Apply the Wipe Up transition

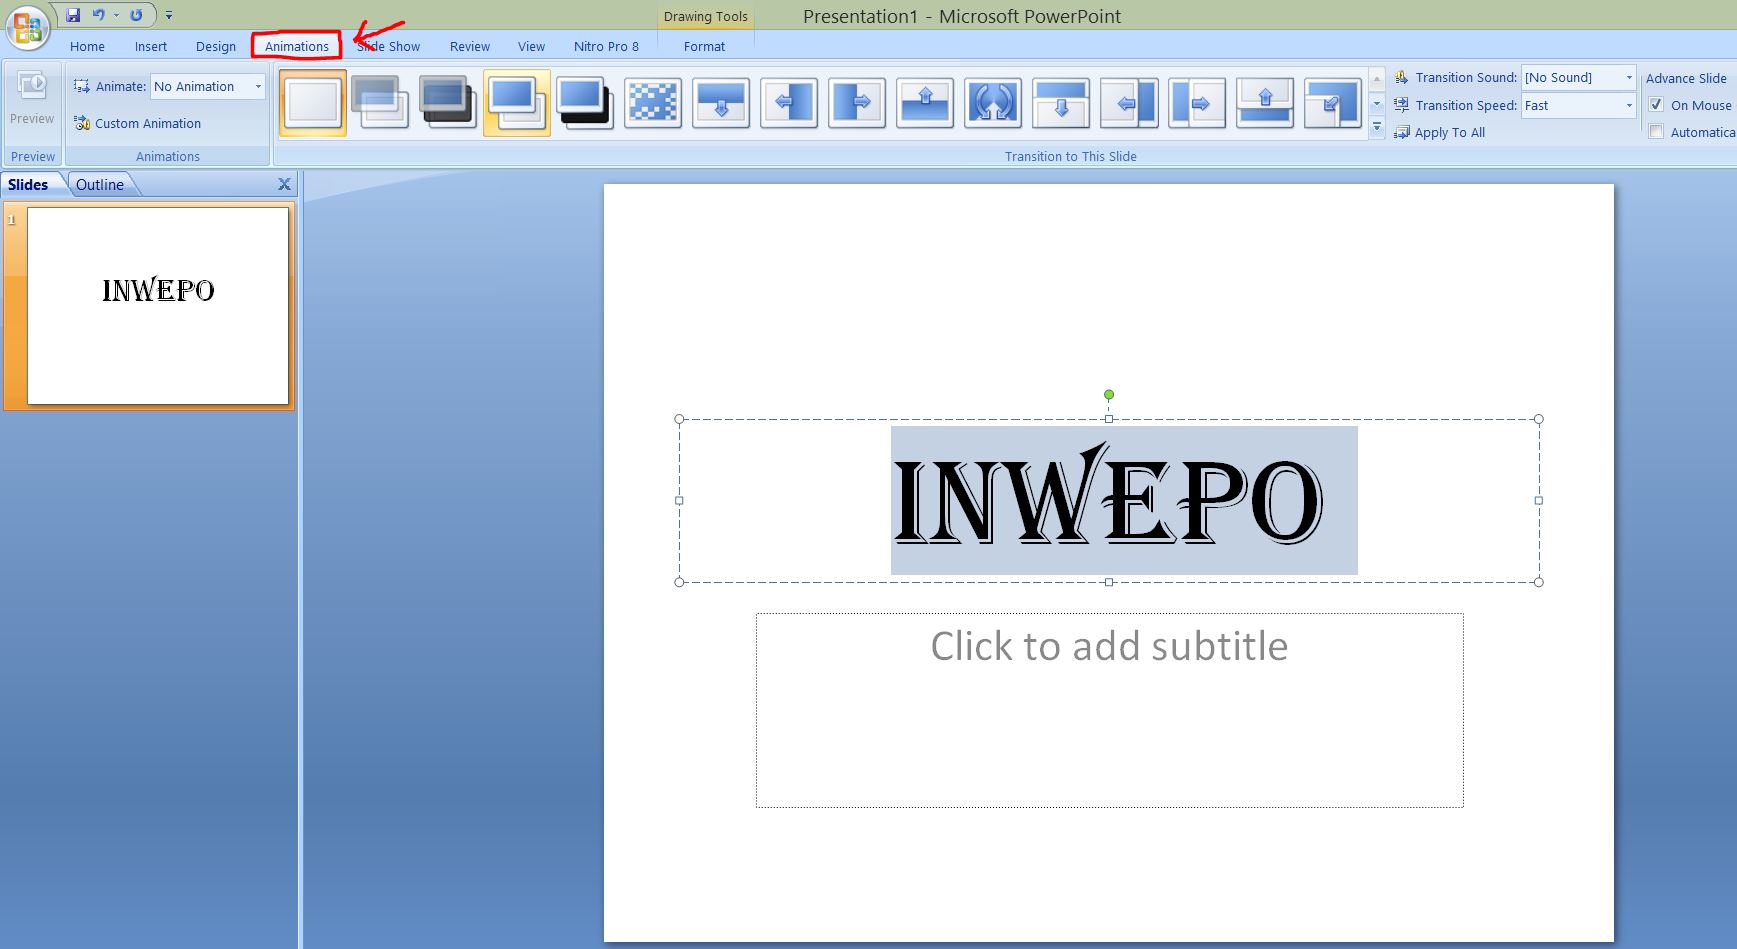coord(925,102)
